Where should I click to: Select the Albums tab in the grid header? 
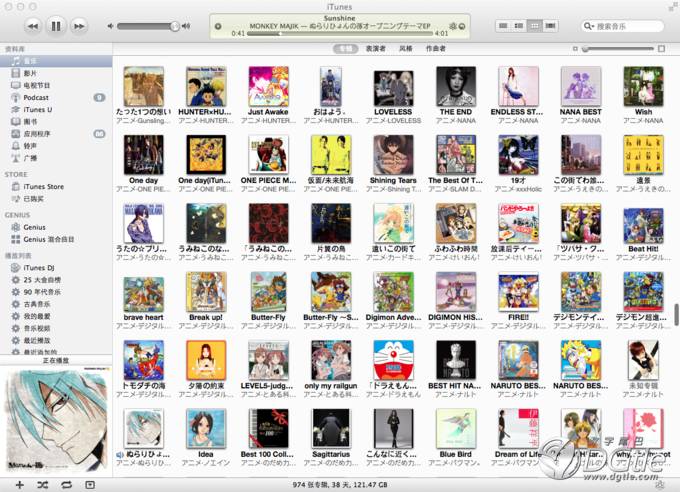[x=346, y=49]
